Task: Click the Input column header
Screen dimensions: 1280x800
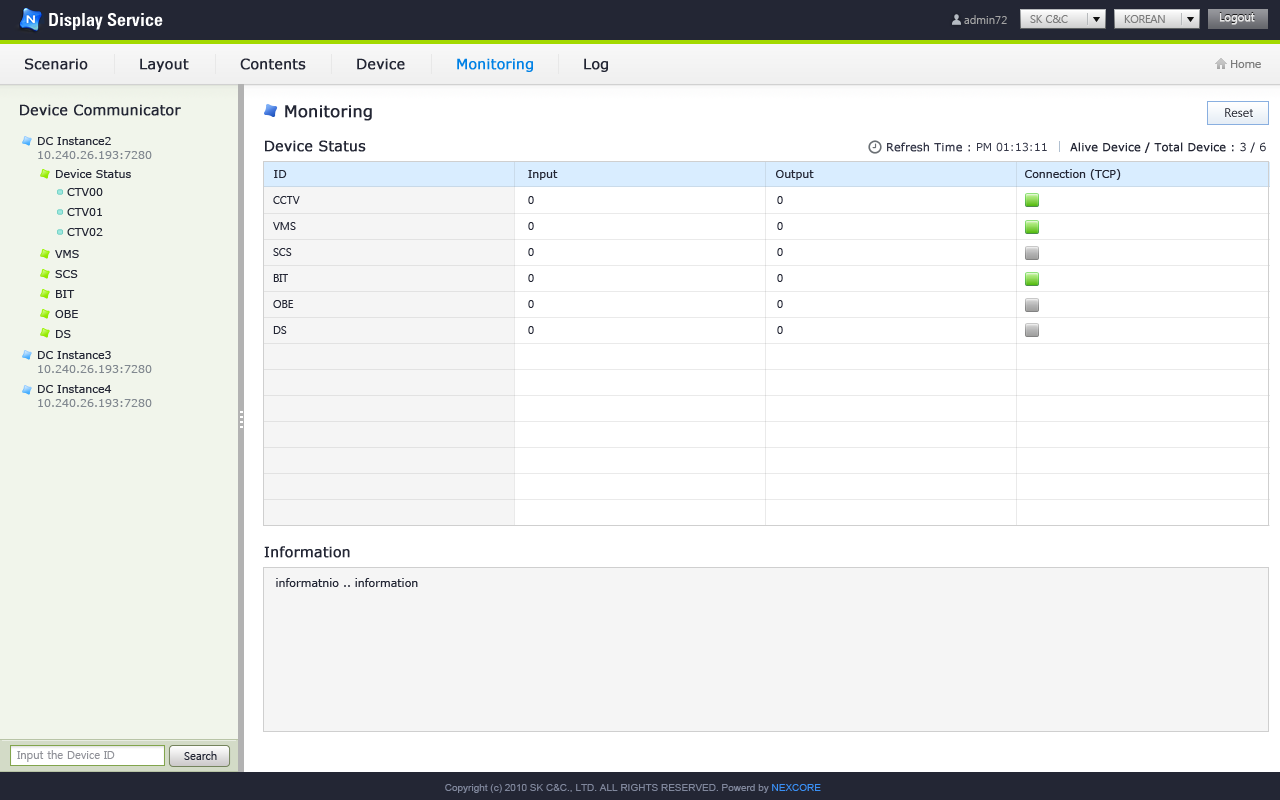Action: pyautogui.click(x=640, y=174)
